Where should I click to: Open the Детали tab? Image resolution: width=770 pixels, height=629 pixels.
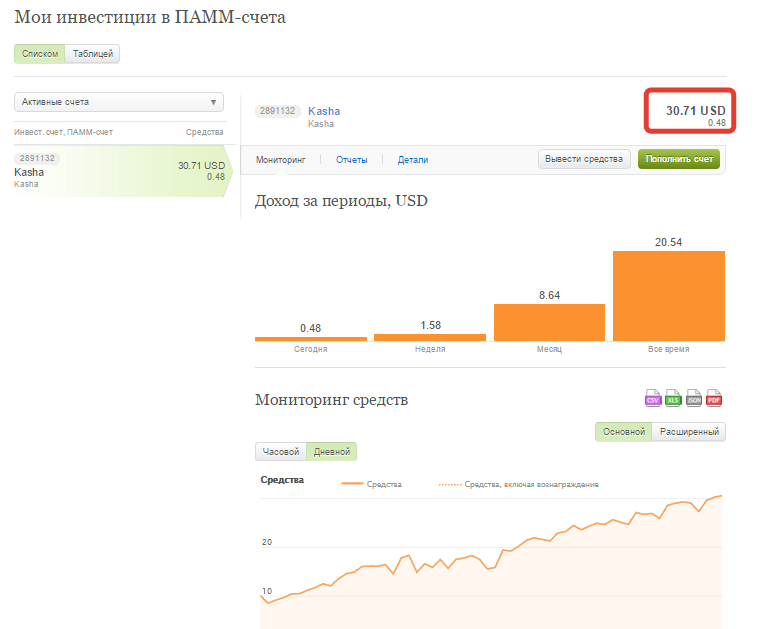tap(413, 160)
